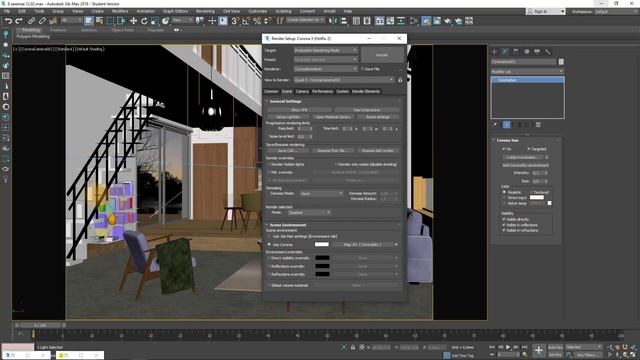Screen dimensions: 640x360
Task: Select the Select and Move tool
Action: 133,21
